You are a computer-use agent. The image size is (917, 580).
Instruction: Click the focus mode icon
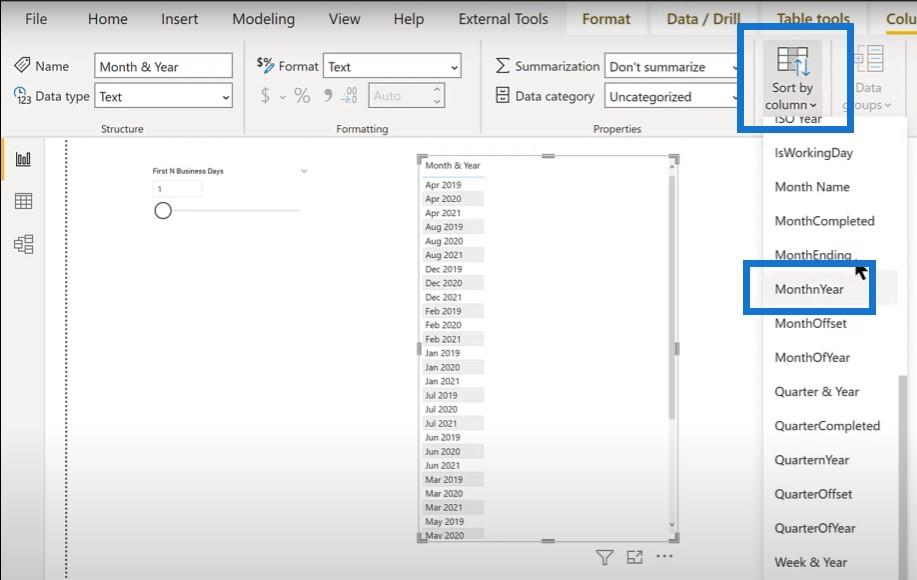coord(635,557)
